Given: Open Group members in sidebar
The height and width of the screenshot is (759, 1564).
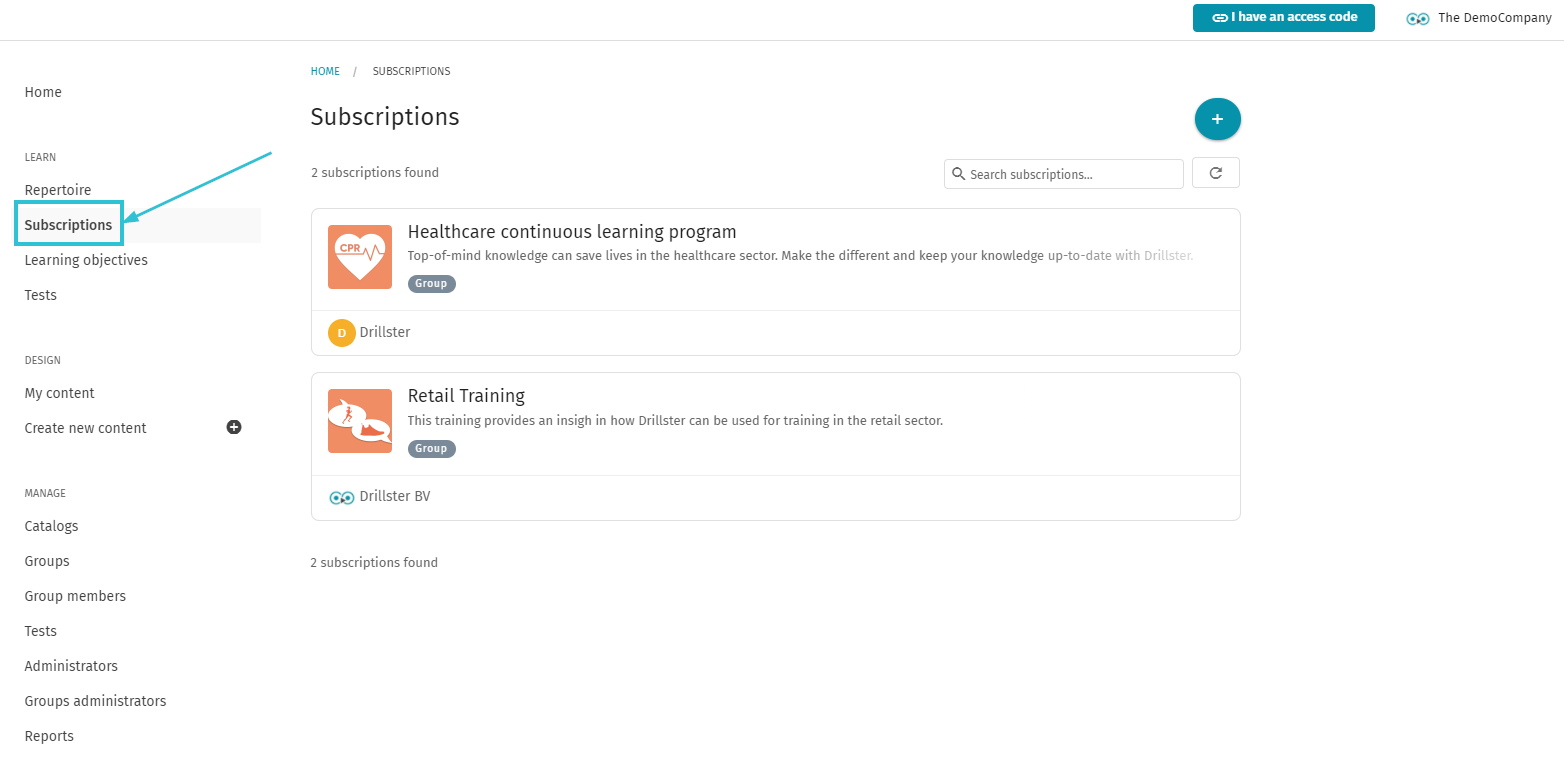Looking at the screenshot, I should pyautogui.click(x=76, y=596).
